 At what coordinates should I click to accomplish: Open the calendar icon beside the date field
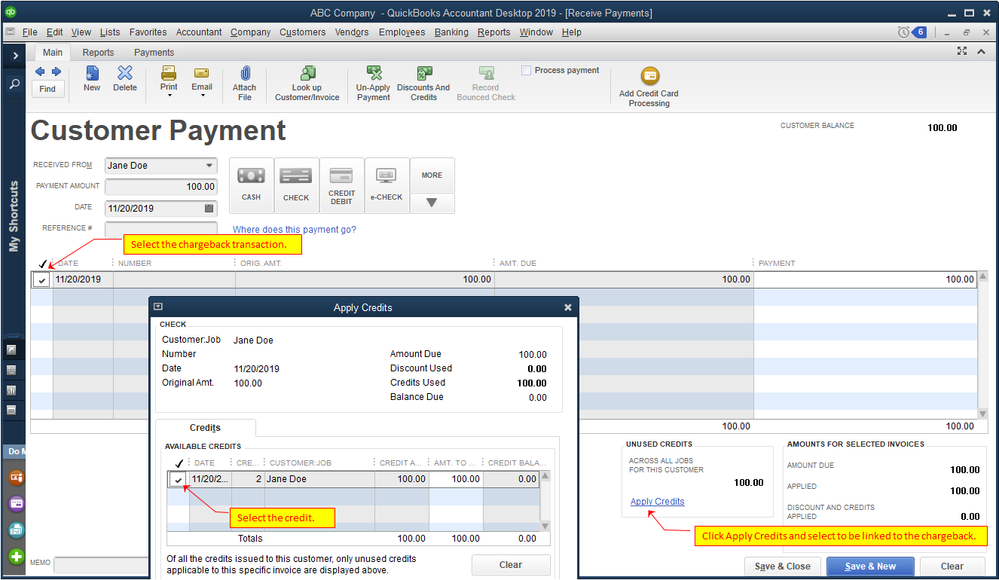(x=209, y=208)
